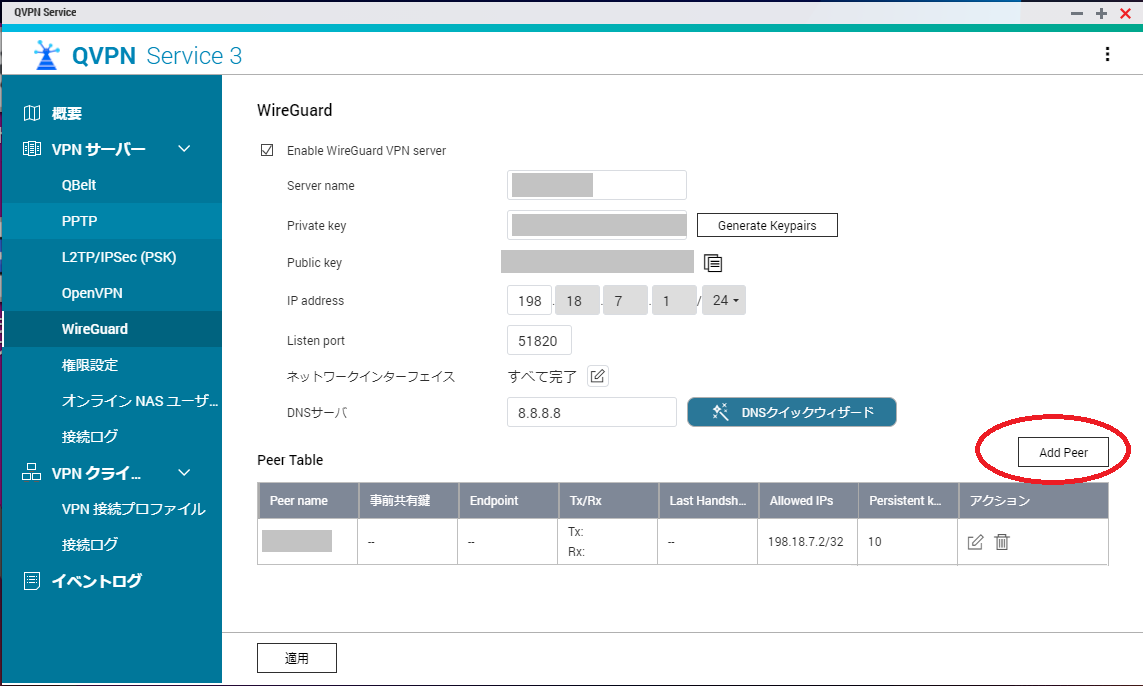The image size is (1143, 686).
Task: Click the すべて完了 interface status text
Action: 542,376
